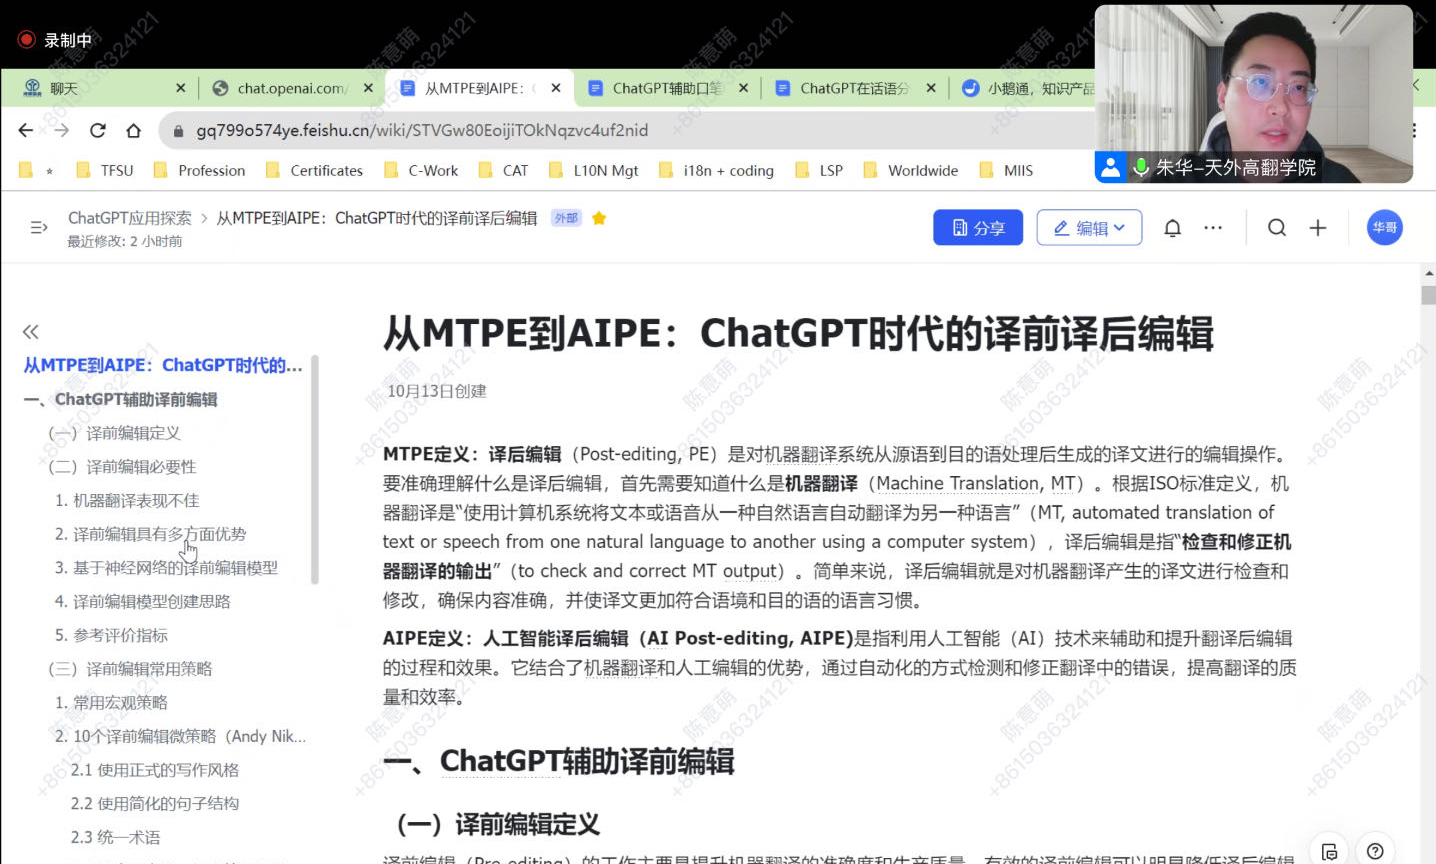Open the three-dot more options menu
The width and height of the screenshot is (1436, 864).
(1213, 228)
